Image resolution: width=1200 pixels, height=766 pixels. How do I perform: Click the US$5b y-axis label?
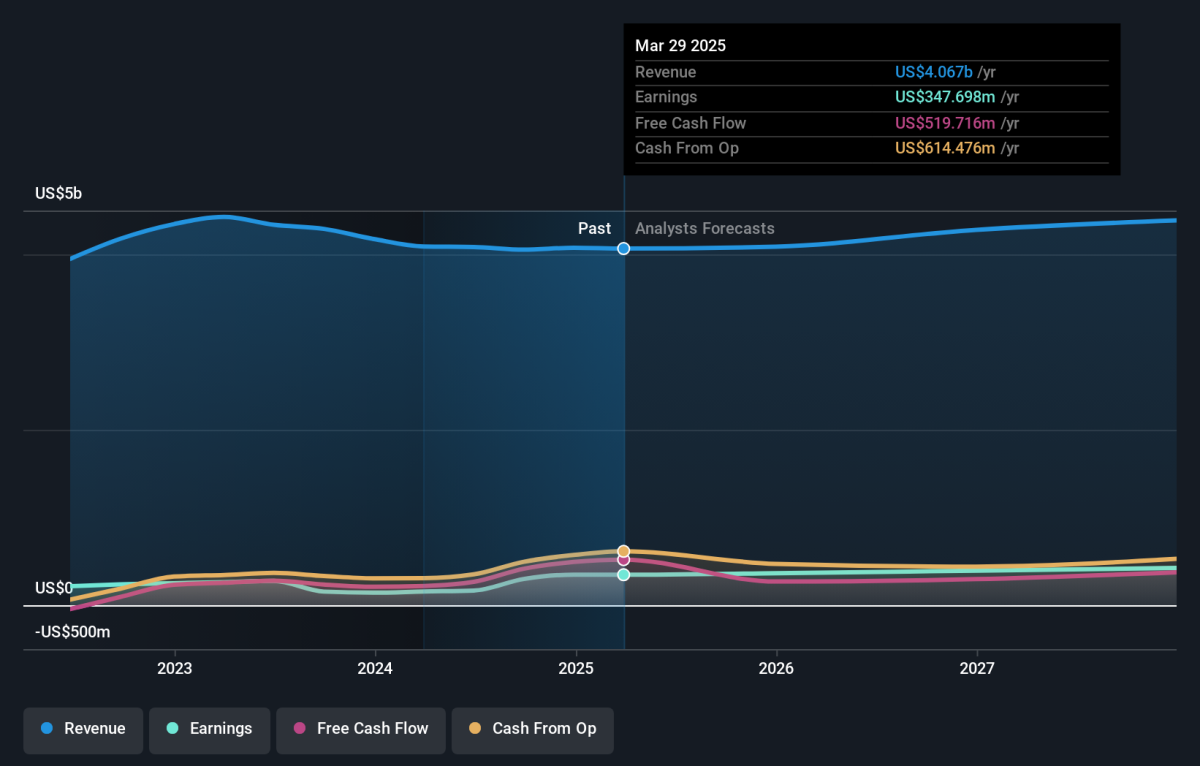pos(58,194)
